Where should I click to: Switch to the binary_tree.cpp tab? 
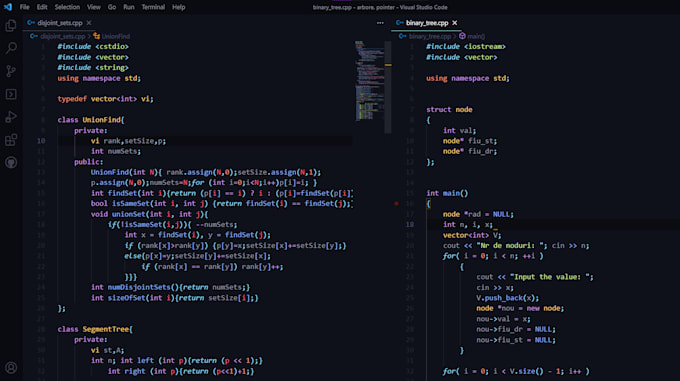pyautogui.click(x=427, y=23)
